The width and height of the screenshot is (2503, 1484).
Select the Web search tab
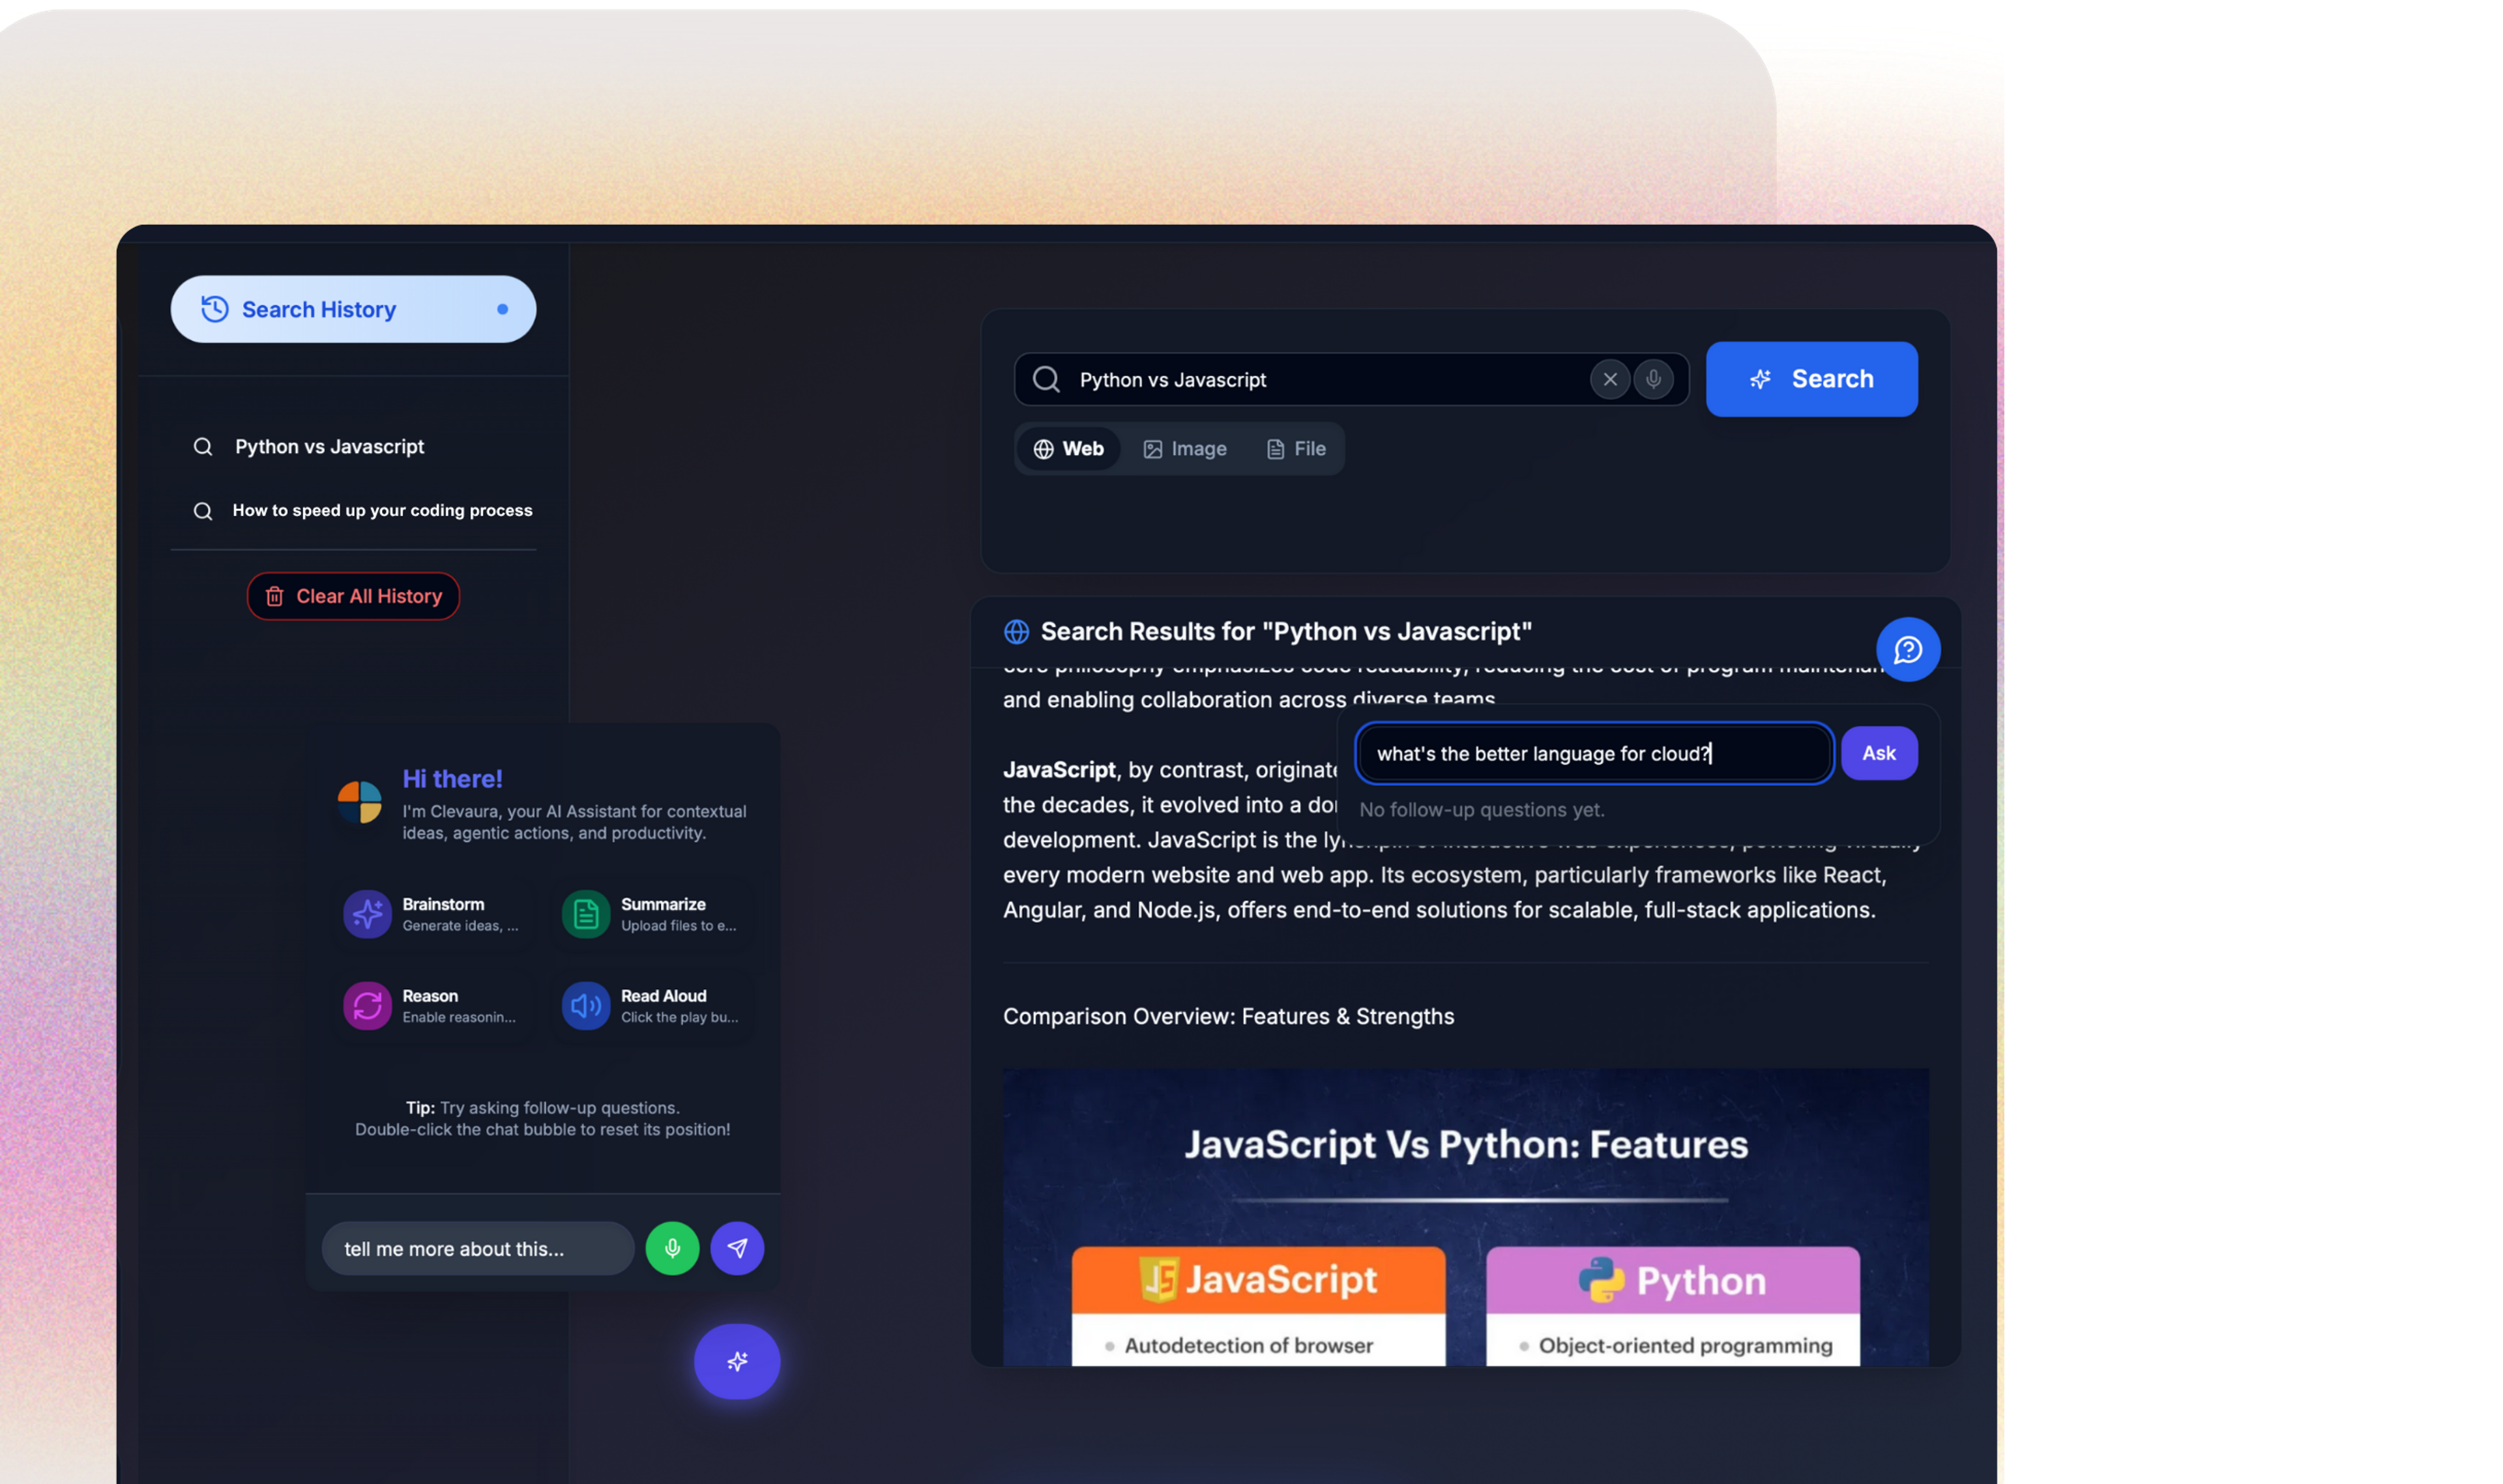click(x=1068, y=449)
